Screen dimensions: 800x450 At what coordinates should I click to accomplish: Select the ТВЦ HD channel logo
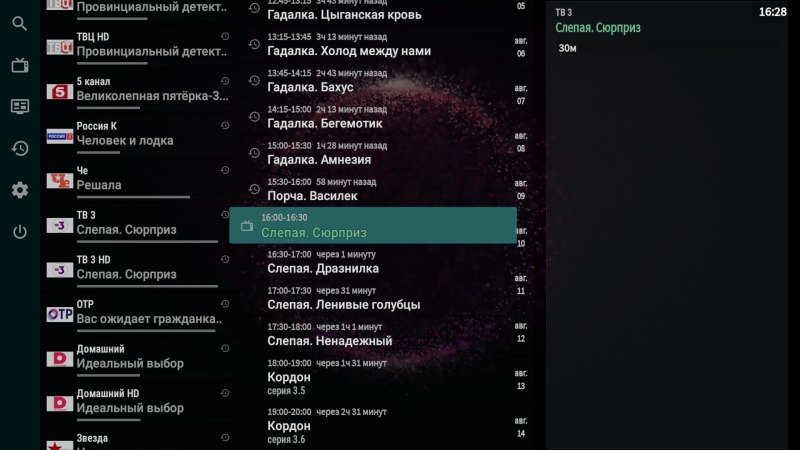coord(60,47)
